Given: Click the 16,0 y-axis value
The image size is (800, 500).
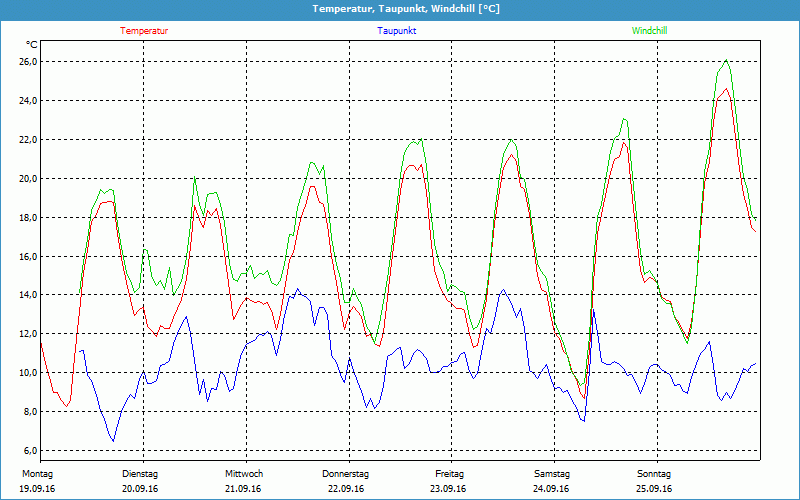Looking at the screenshot, I should 28,256.
